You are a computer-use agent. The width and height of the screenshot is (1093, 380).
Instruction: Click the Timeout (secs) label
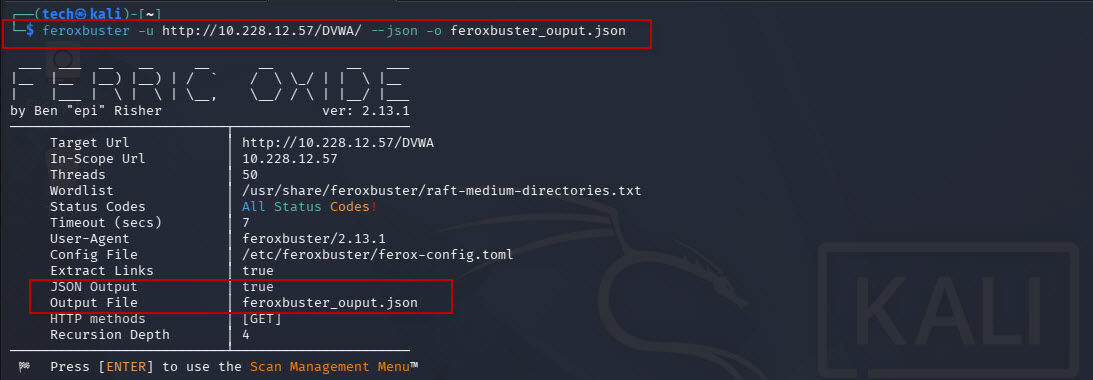(x=106, y=223)
